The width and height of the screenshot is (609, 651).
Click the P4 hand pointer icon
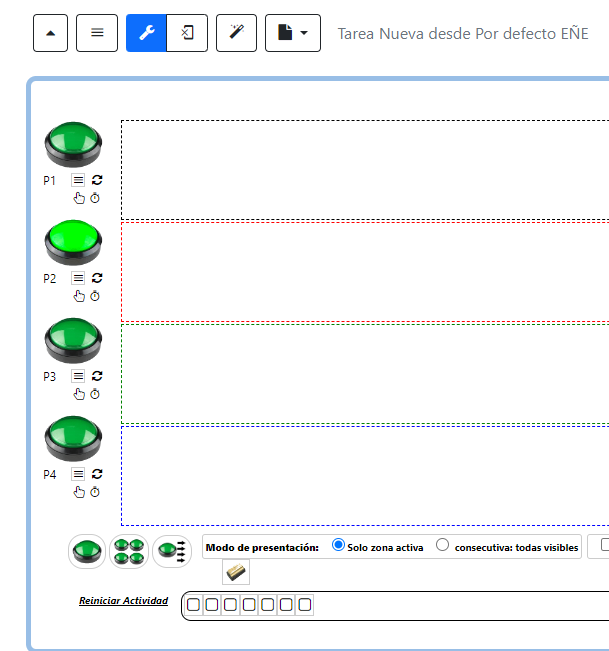pyautogui.click(x=79, y=492)
